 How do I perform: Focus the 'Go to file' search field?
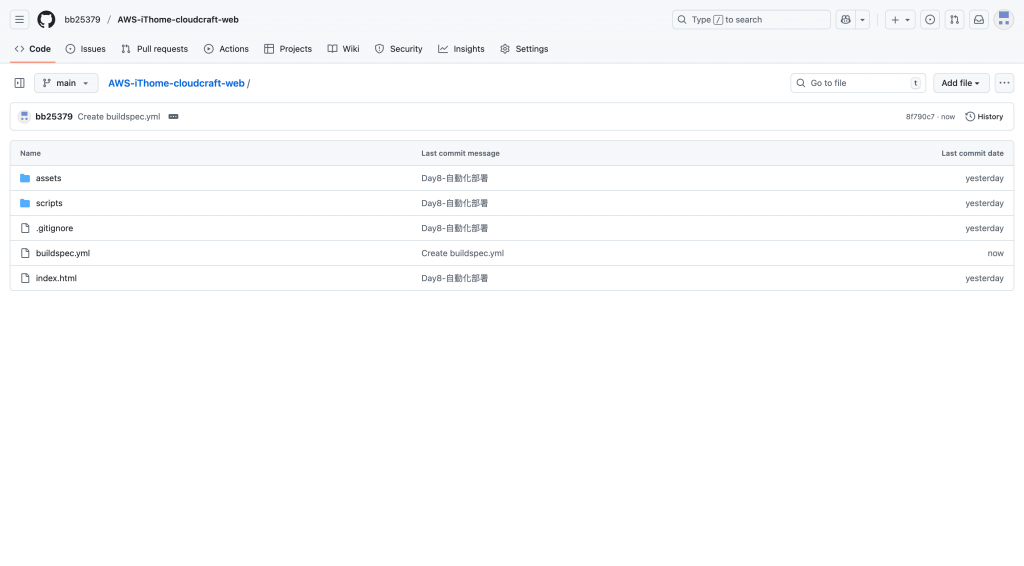point(857,83)
